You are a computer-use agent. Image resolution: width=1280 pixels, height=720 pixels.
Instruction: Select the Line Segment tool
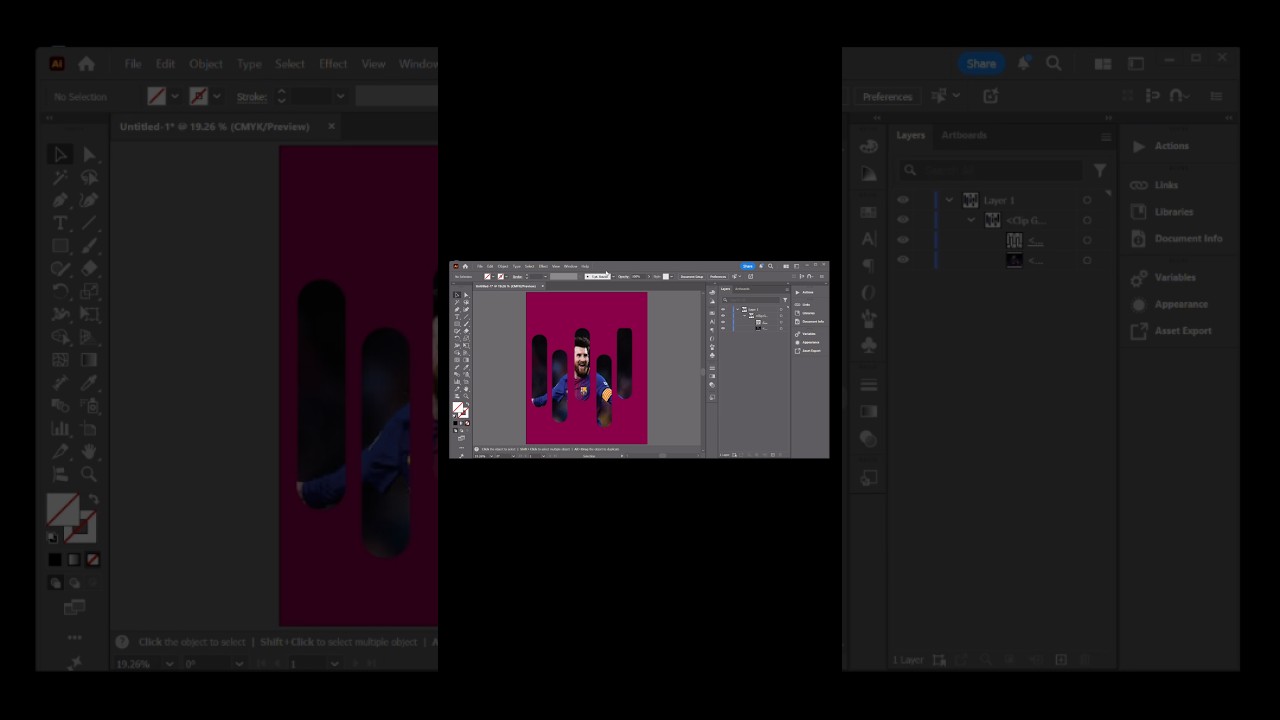click(x=89, y=223)
